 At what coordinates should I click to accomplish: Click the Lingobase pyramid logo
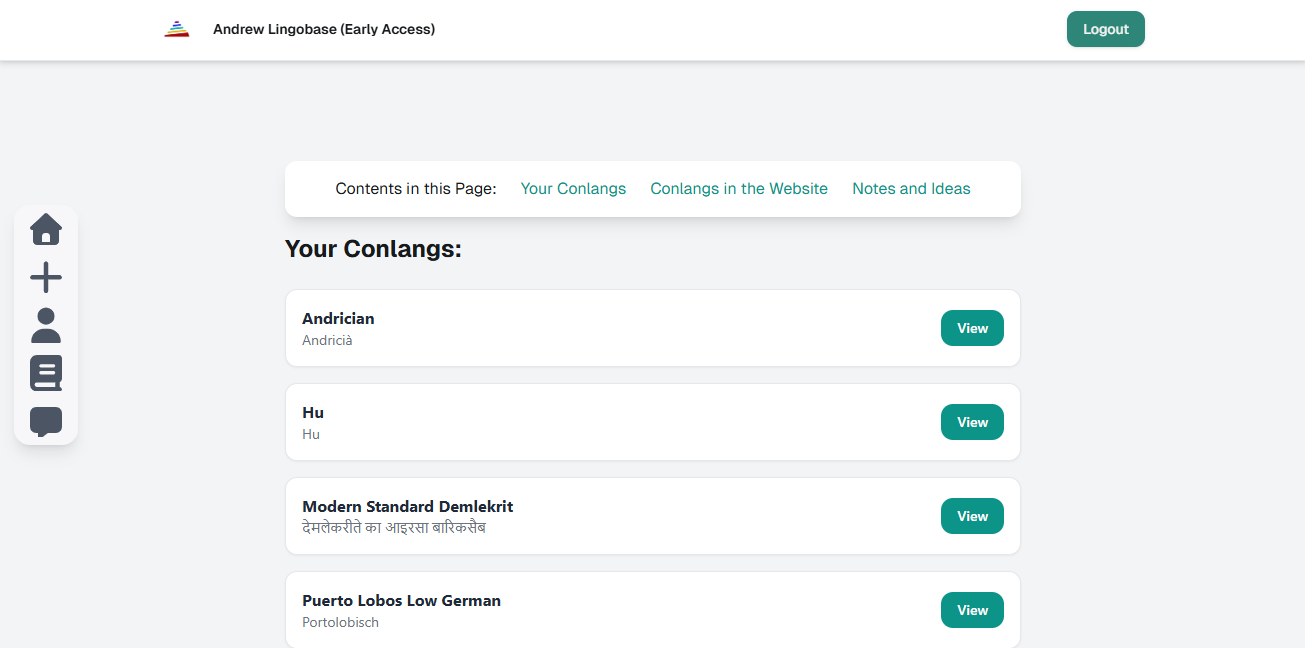pyautogui.click(x=177, y=29)
